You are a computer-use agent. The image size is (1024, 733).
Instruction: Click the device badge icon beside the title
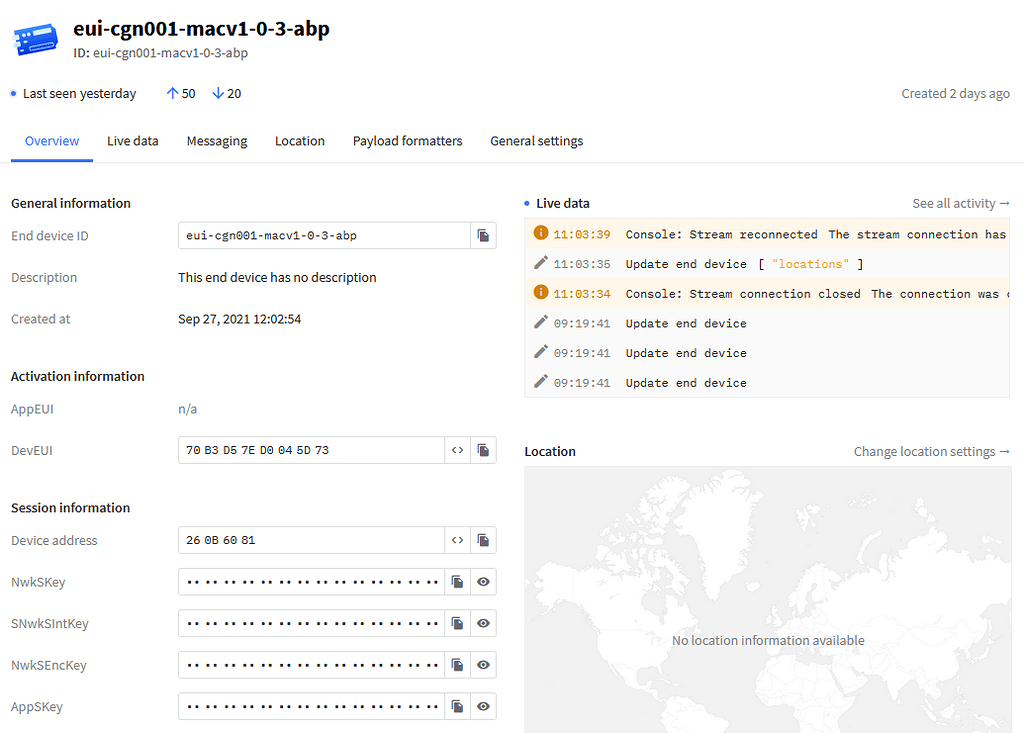coord(35,40)
